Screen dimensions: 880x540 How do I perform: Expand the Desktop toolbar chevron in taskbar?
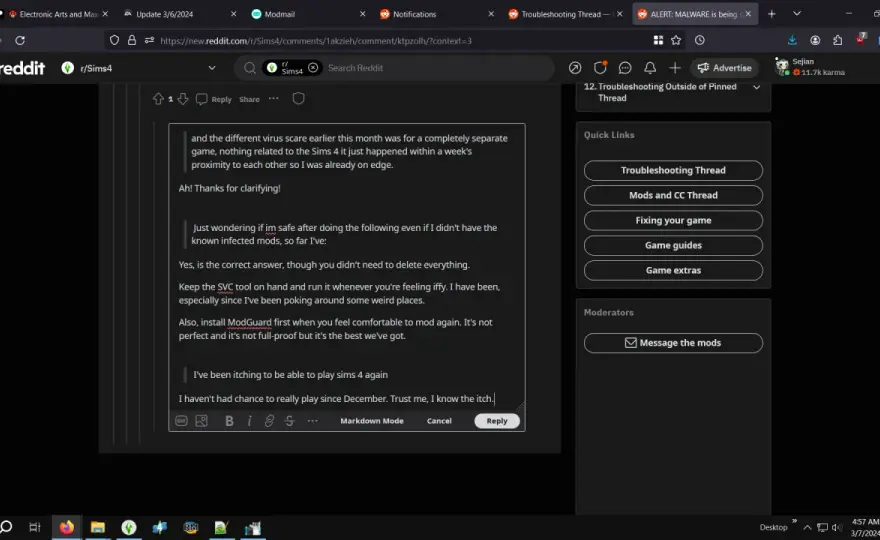pos(794,521)
